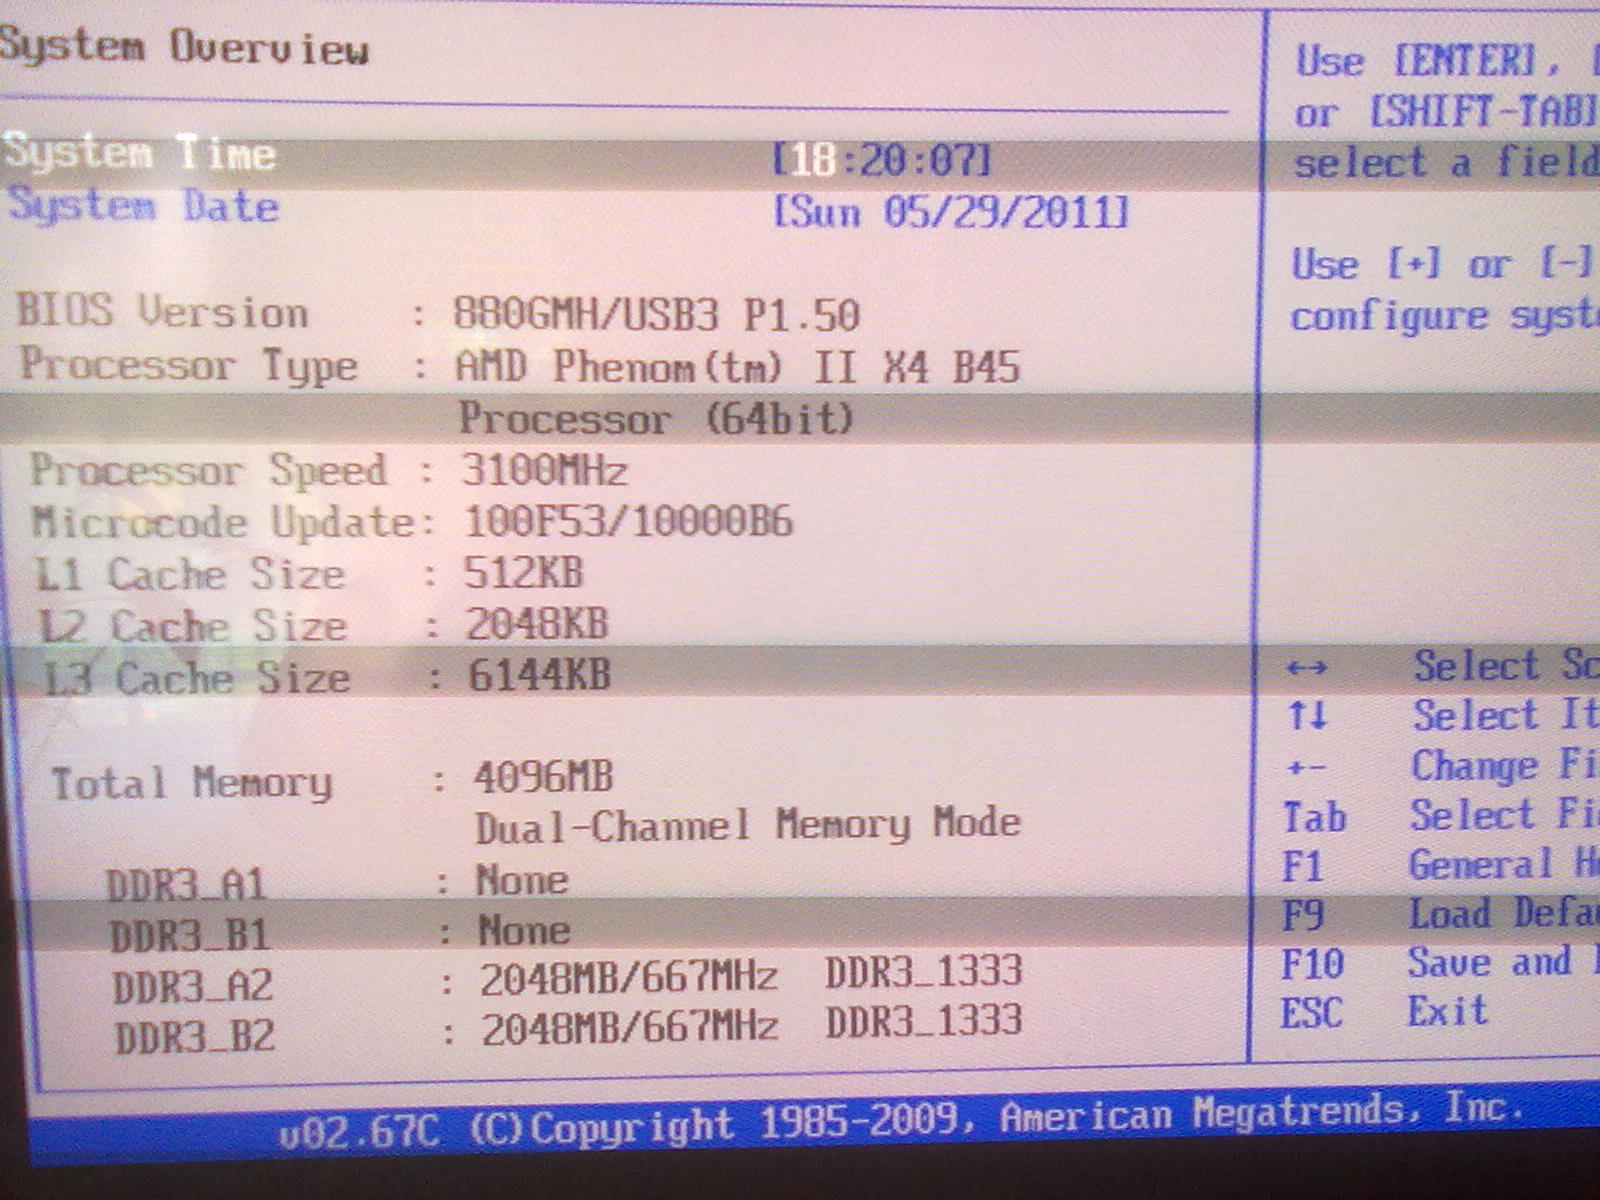
Task: Click the 4096MB total memory value
Action: pyautogui.click(x=544, y=777)
